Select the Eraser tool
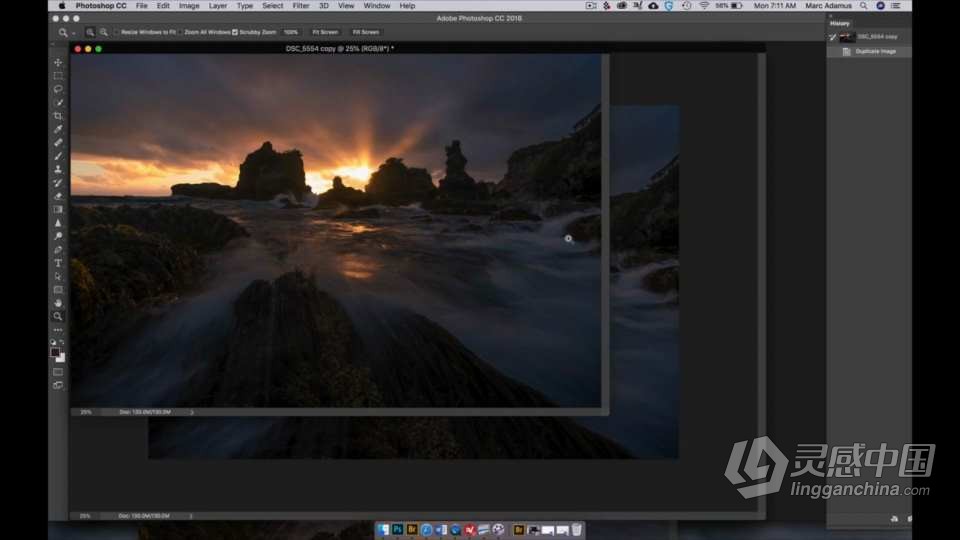This screenshot has height=540, width=960. click(58, 197)
